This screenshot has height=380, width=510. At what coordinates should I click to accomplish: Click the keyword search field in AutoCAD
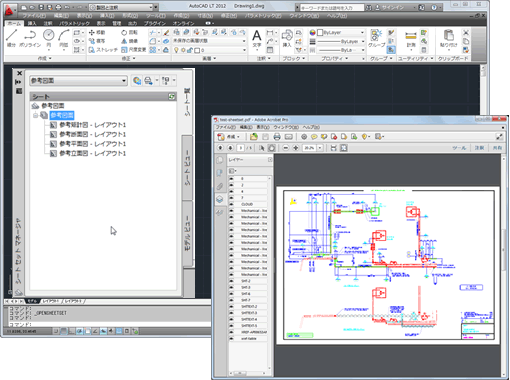tap(332, 7)
